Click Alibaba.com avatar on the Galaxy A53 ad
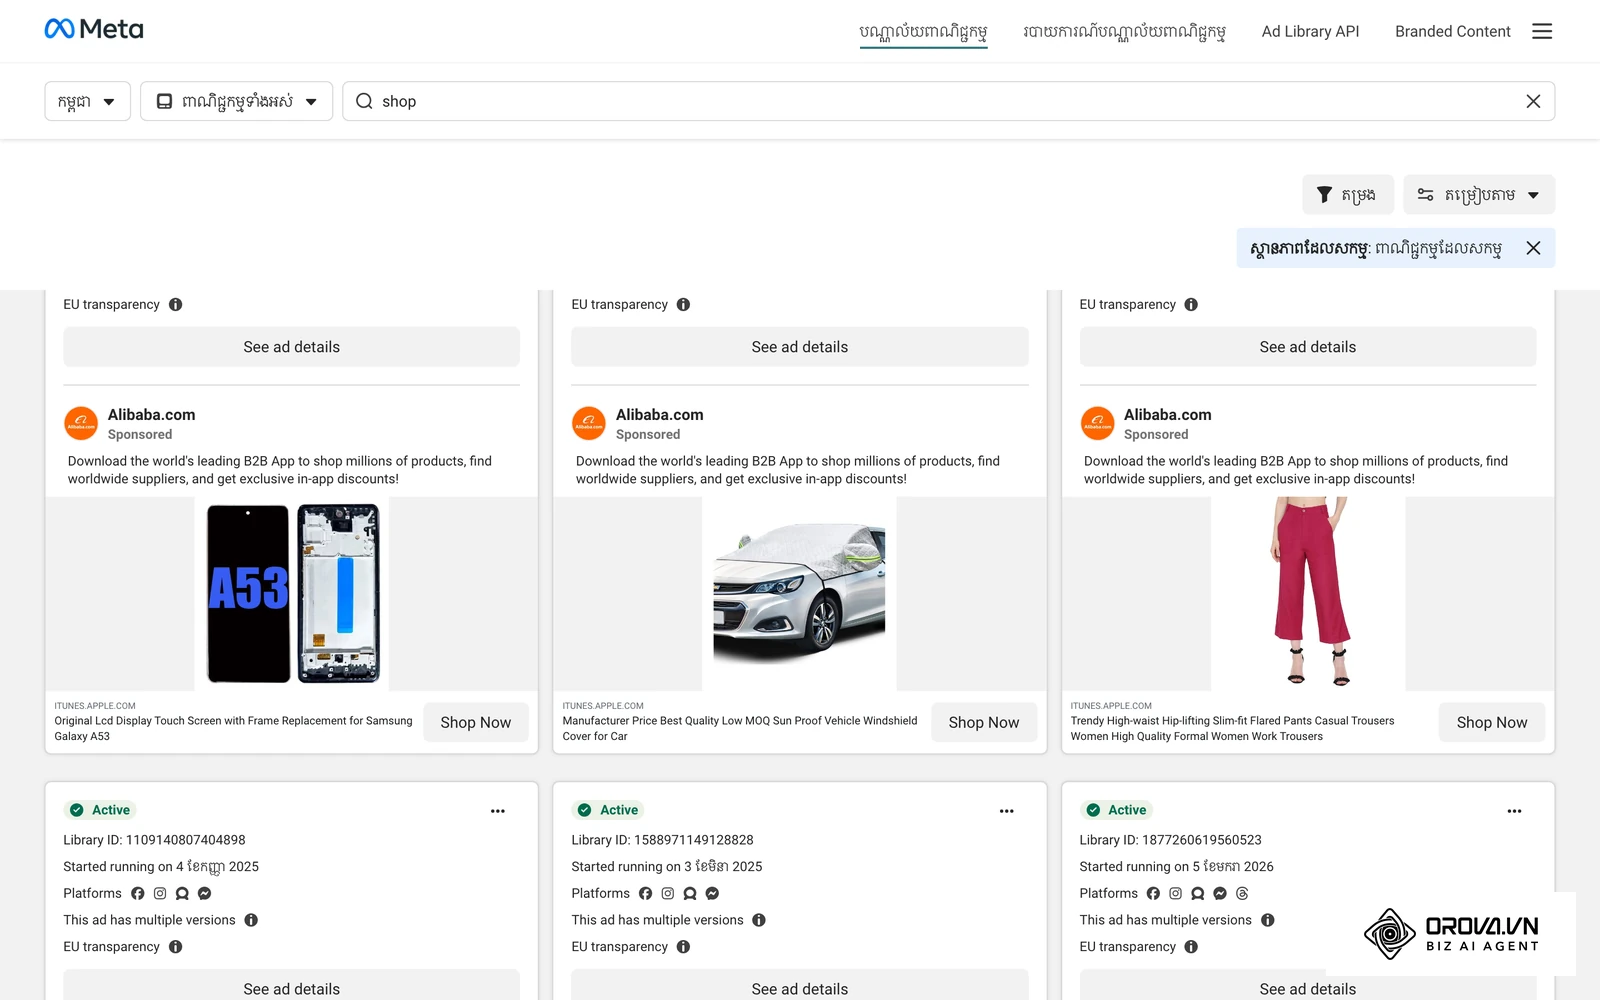 pyautogui.click(x=81, y=423)
